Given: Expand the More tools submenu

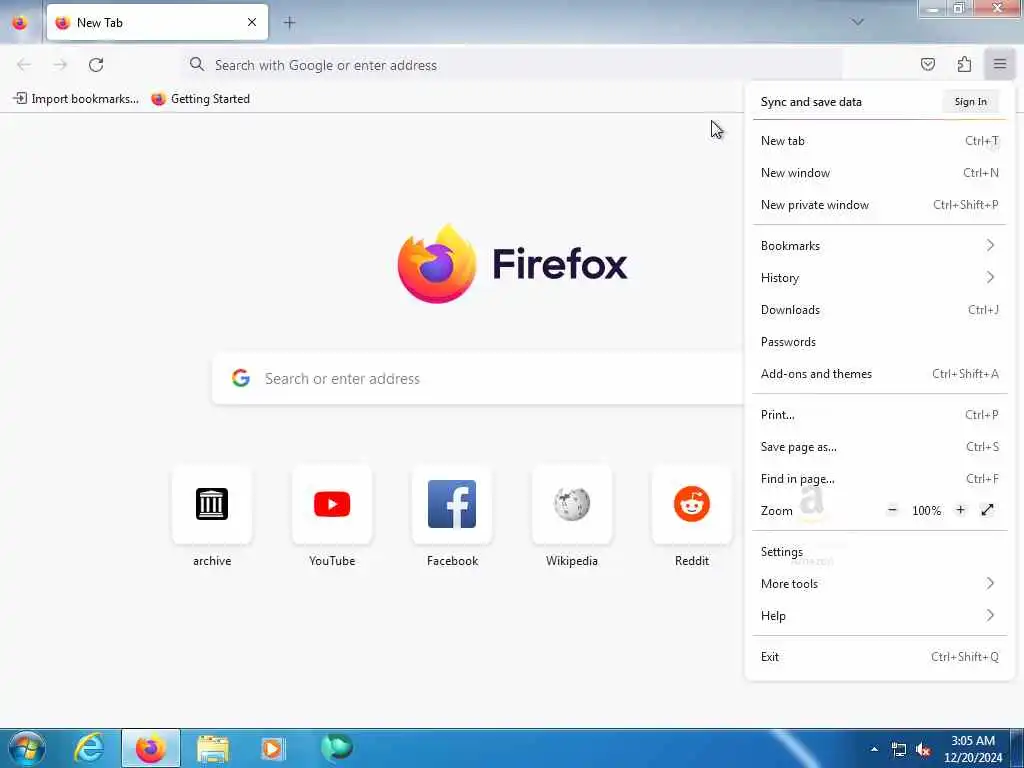Looking at the screenshot, I should (879, 584).
